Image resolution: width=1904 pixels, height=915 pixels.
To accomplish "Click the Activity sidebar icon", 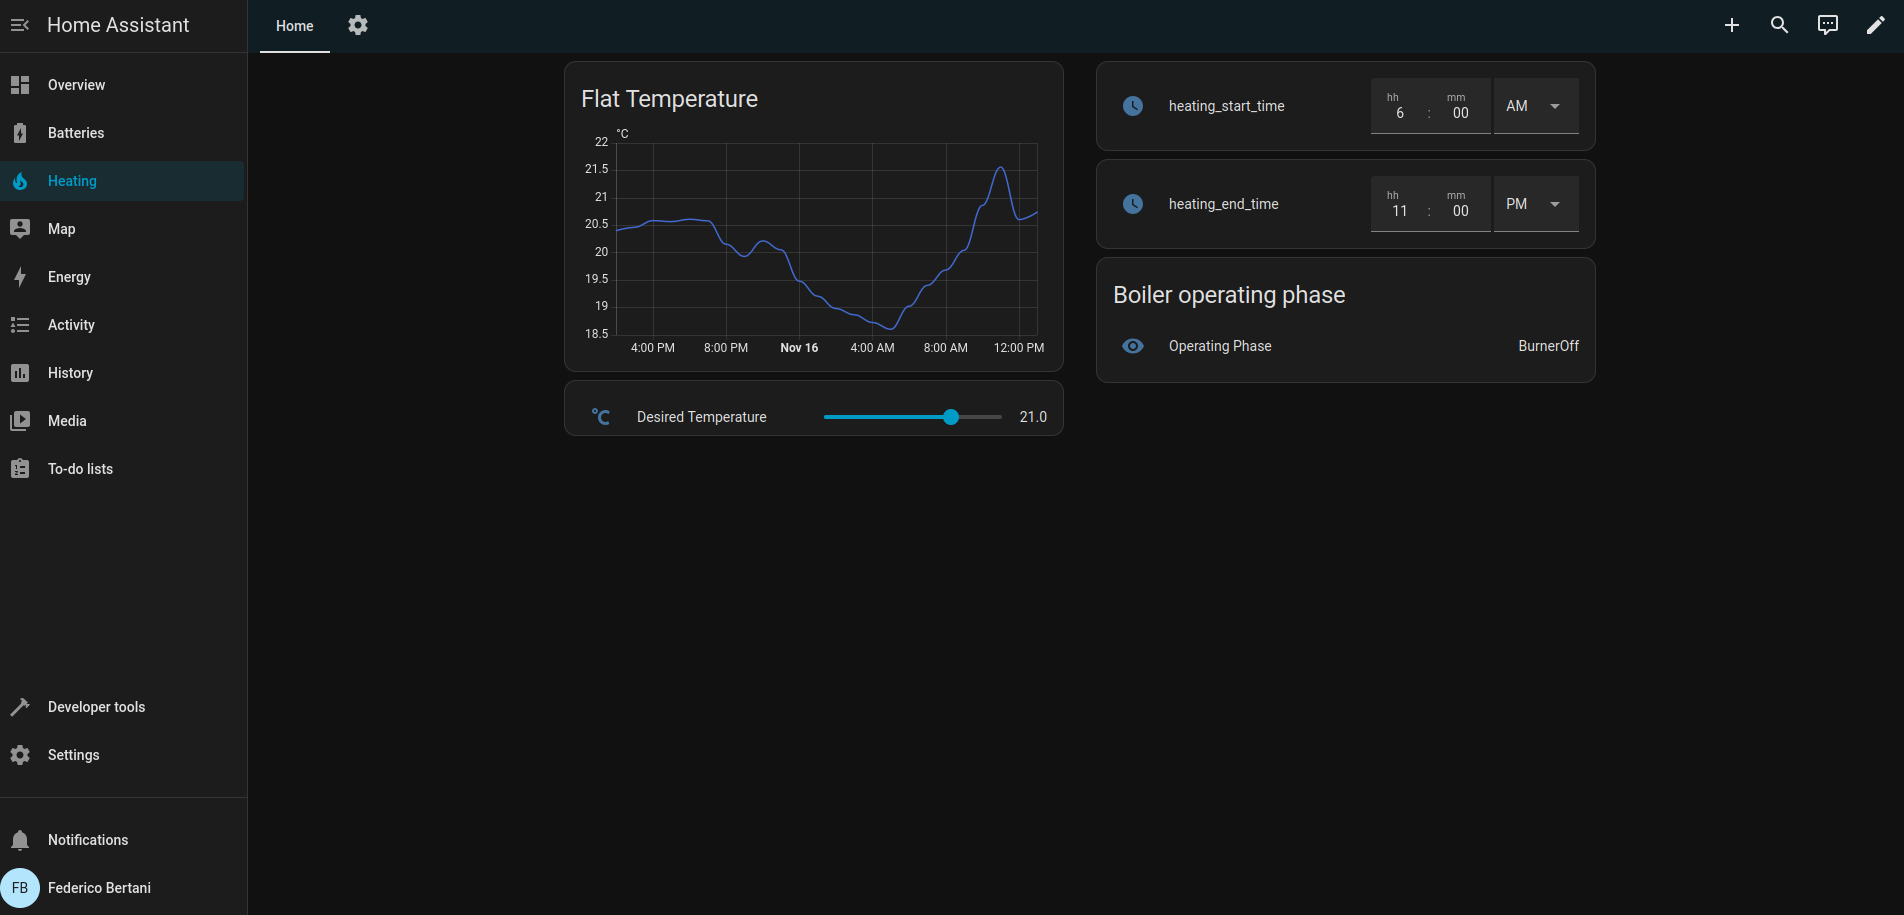I will 20,324.
